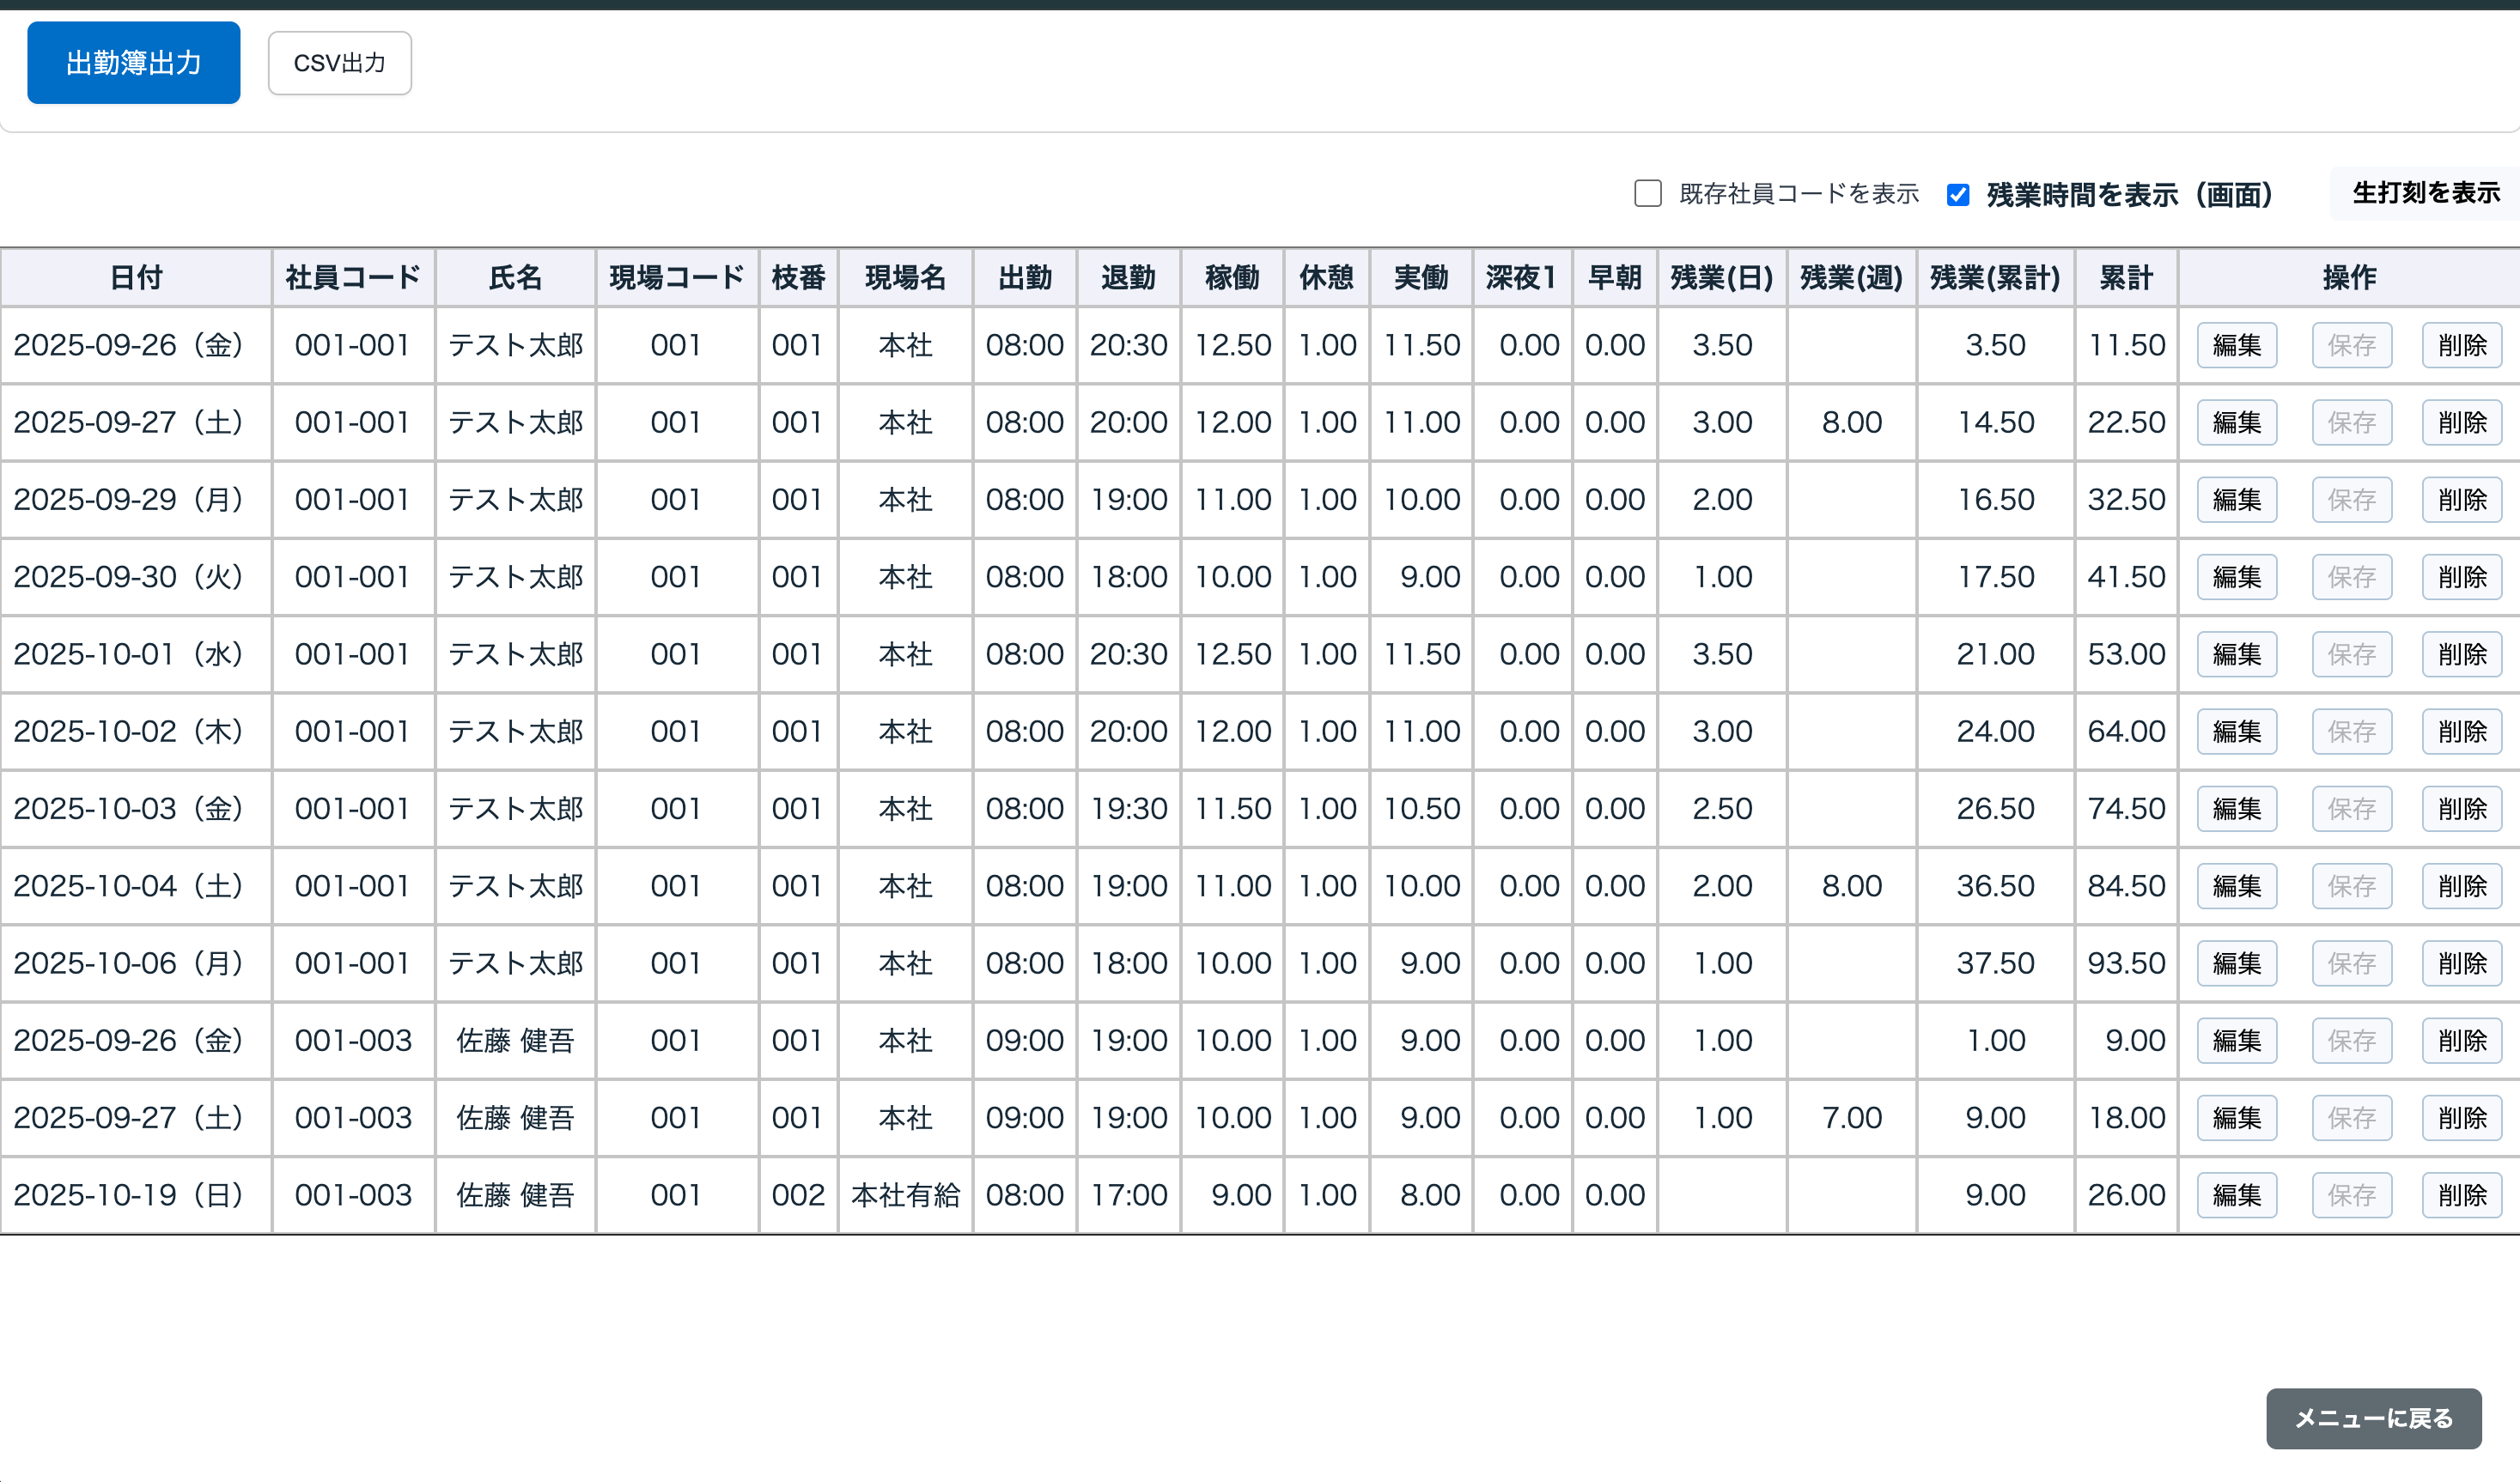Edit the 2025-10-02 (木) record

[2236, 731]
